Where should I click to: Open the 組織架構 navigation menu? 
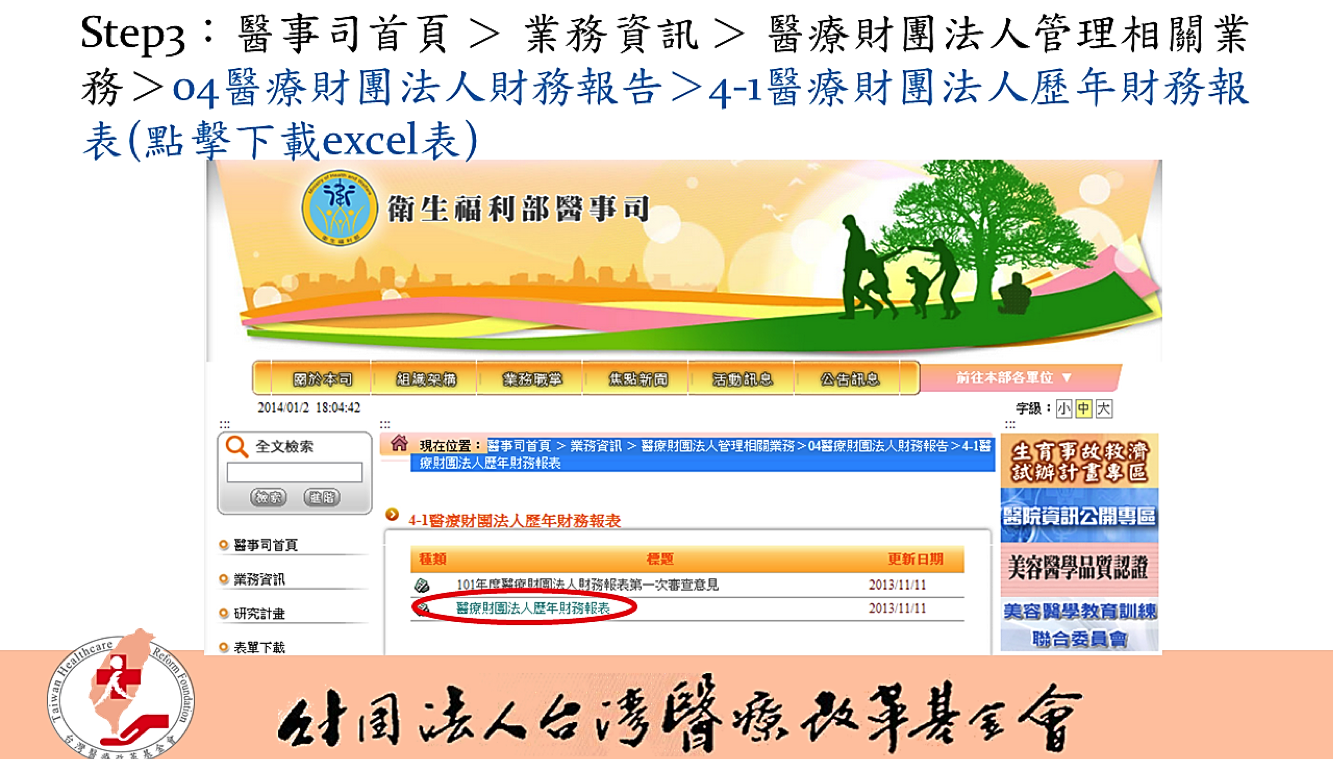point(427,379)
